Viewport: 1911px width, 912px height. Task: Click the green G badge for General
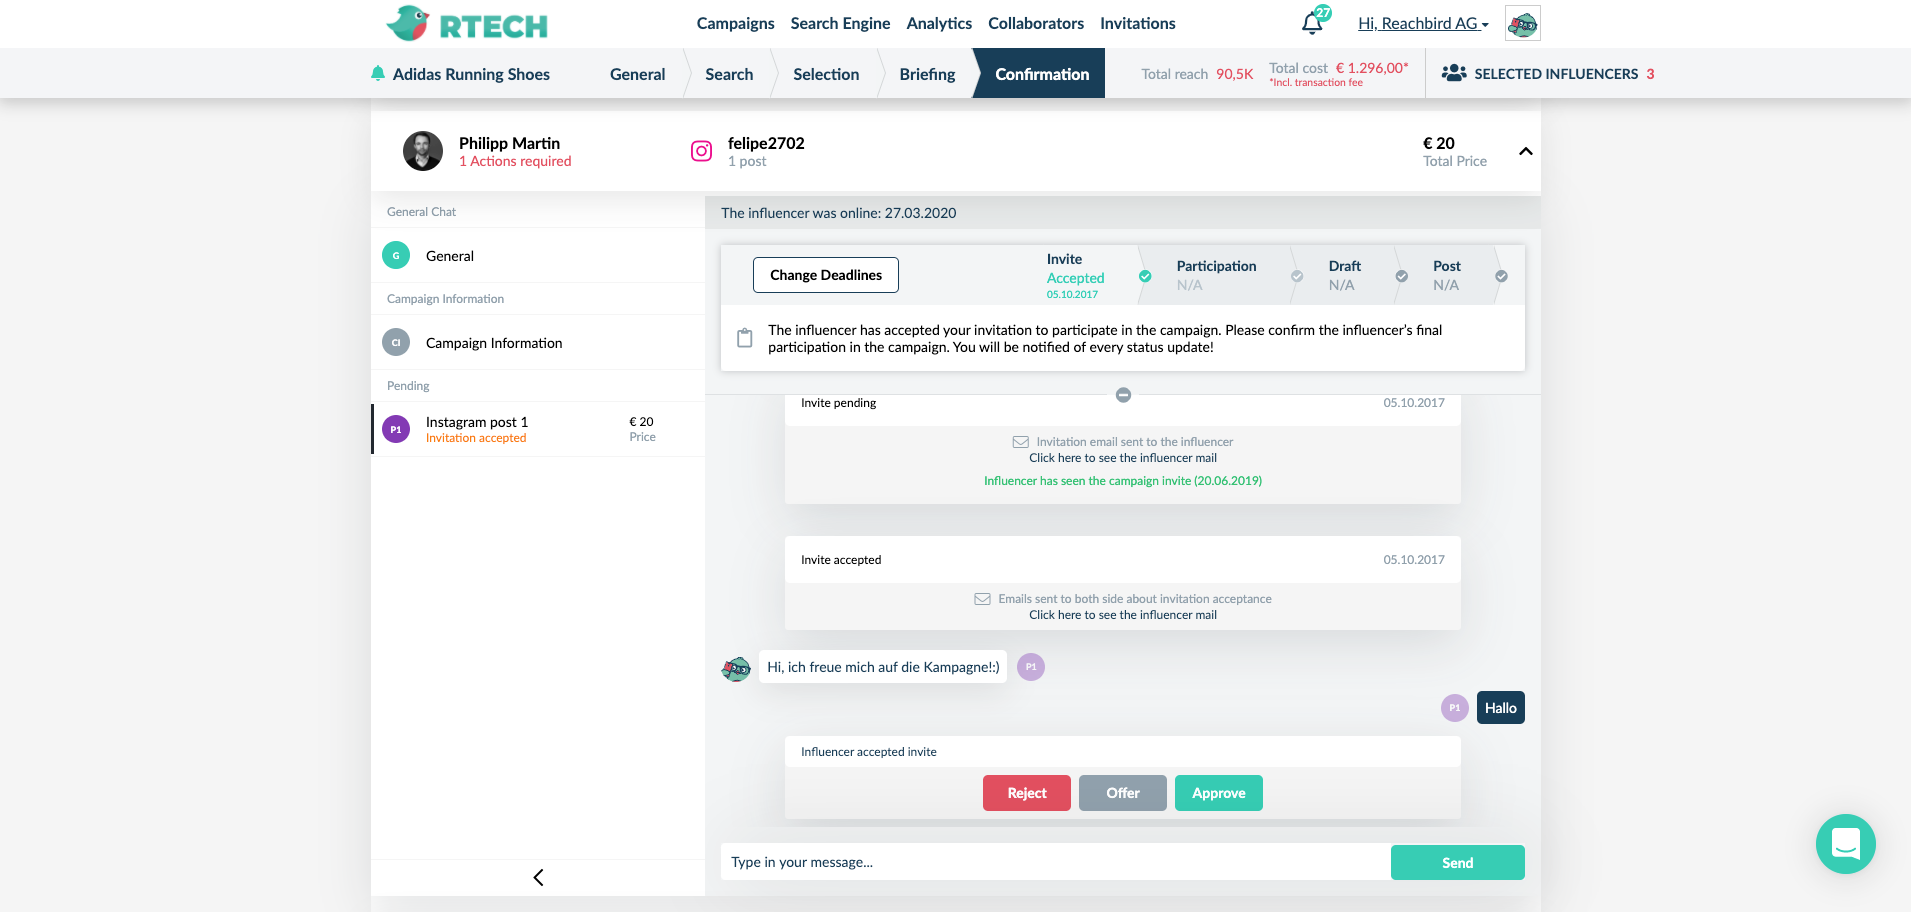(396, 255)
